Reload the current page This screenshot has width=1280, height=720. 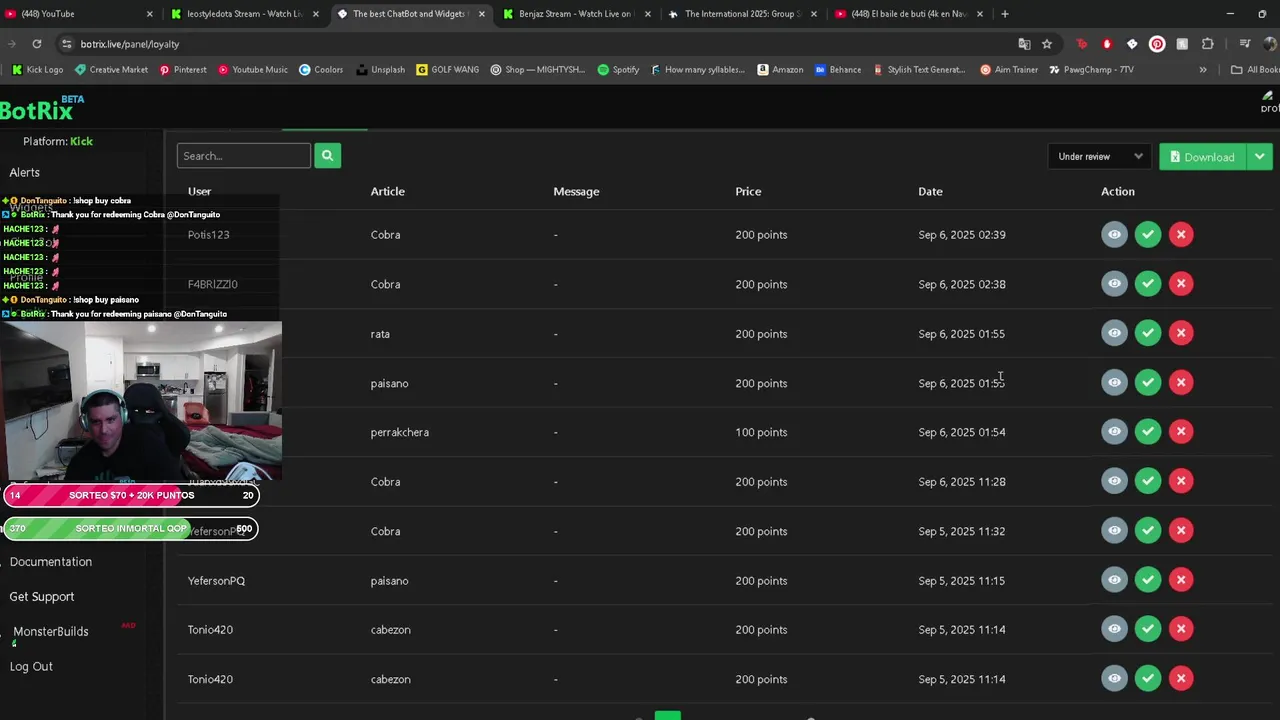click(x=36, y=44)
